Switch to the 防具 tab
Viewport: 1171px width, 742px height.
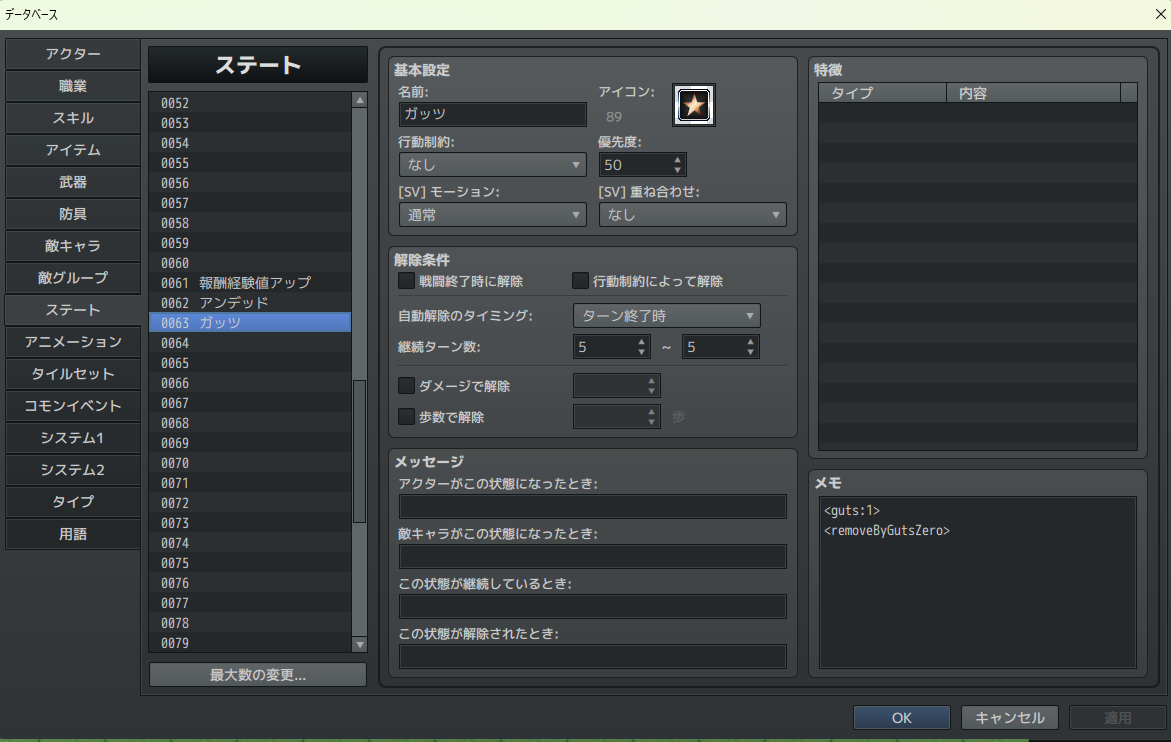72,214
